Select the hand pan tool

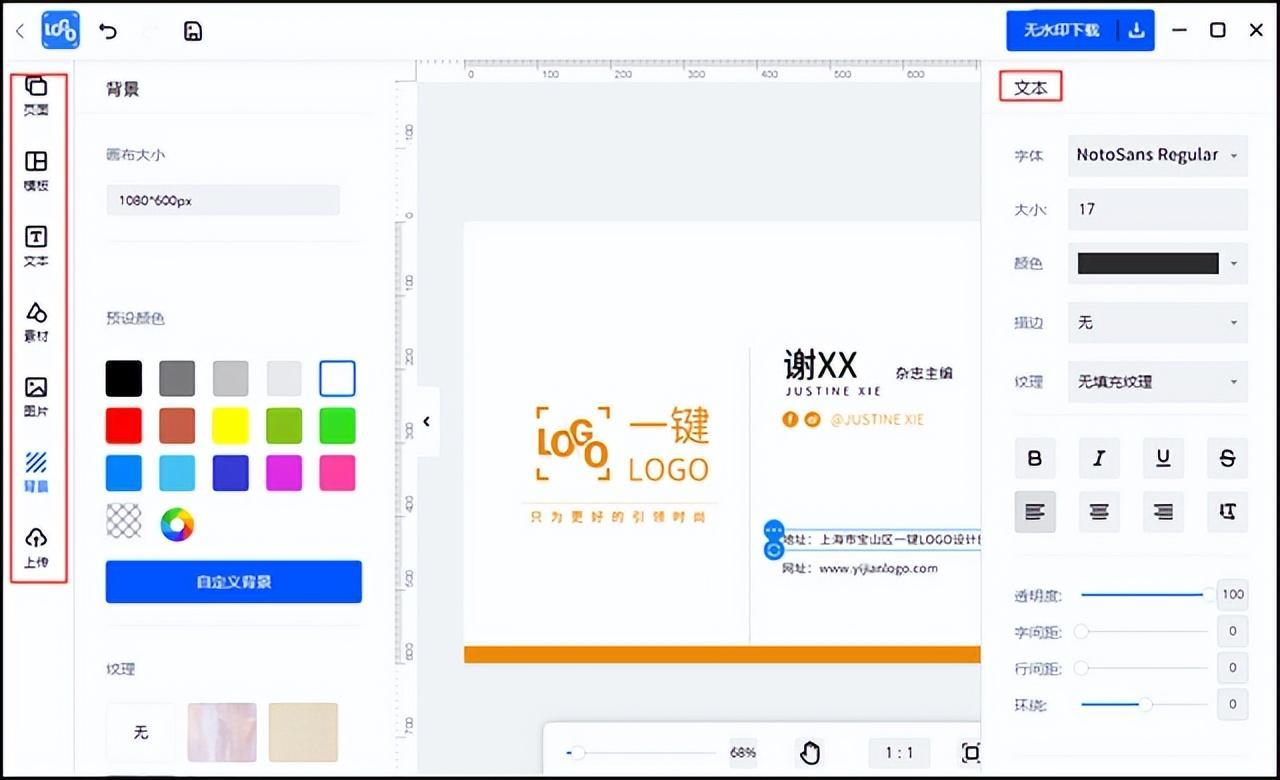(810, 753)
